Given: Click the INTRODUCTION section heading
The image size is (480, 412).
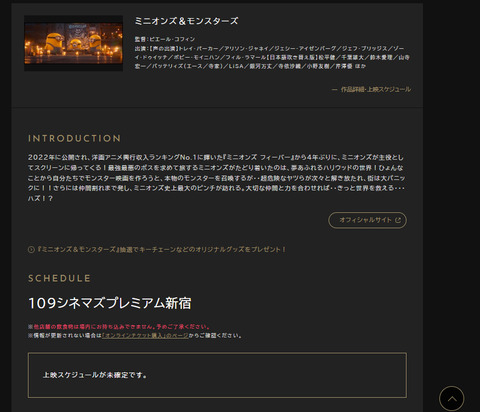Looking at the screenshot, I should click(x=74, y=138).
